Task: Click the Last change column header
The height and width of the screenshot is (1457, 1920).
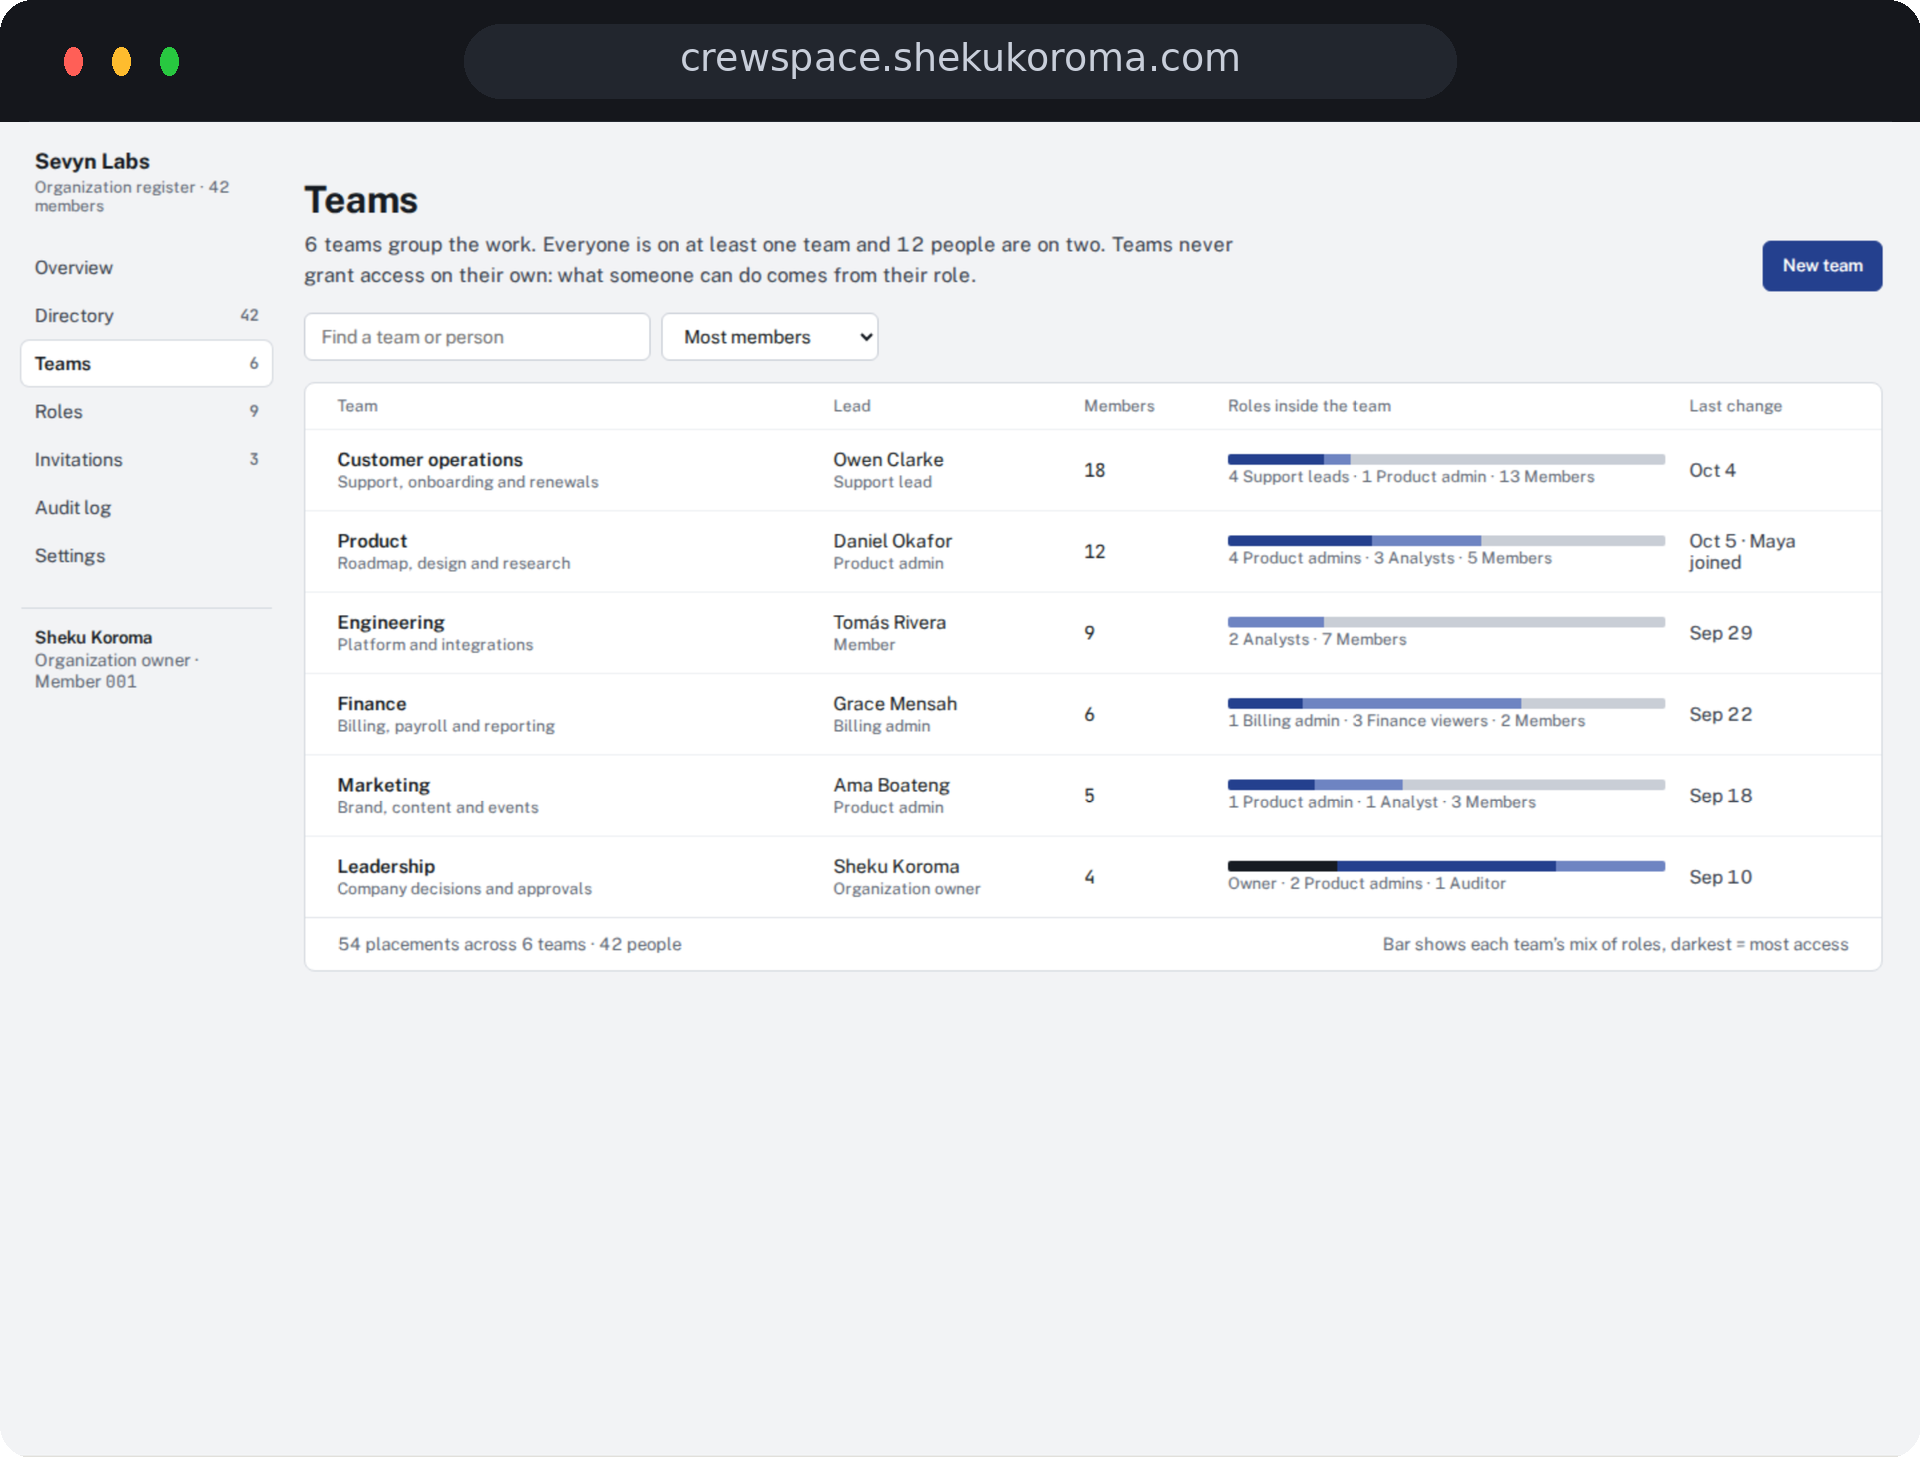Action: (1735, 406)
